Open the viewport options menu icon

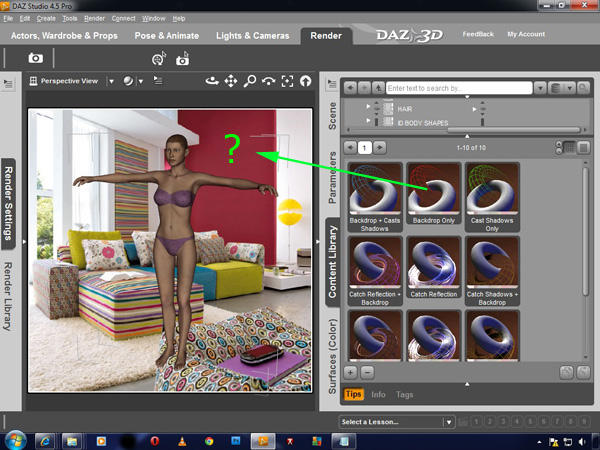coord(158,80)
